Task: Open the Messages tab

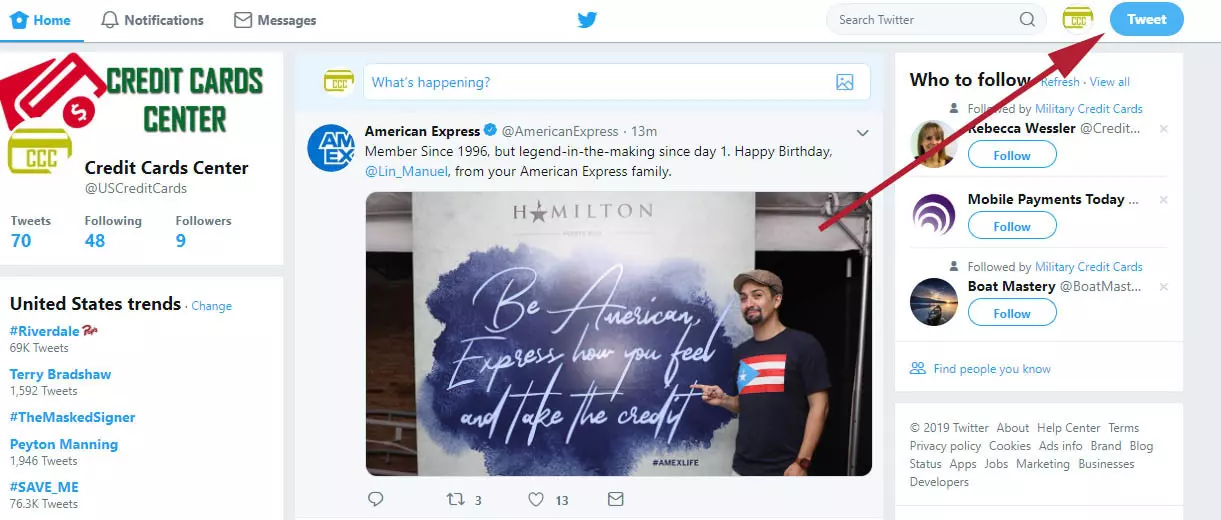Action: point(275,20)
